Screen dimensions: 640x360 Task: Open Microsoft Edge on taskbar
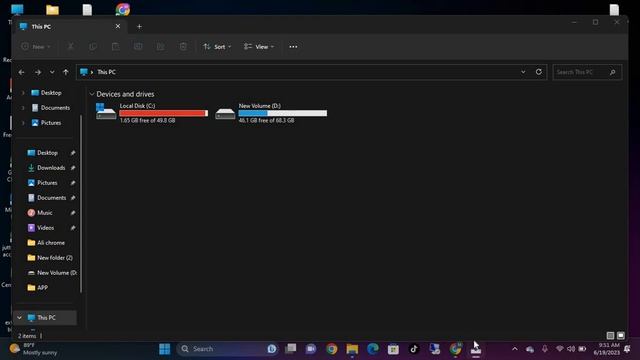point(373,349)
